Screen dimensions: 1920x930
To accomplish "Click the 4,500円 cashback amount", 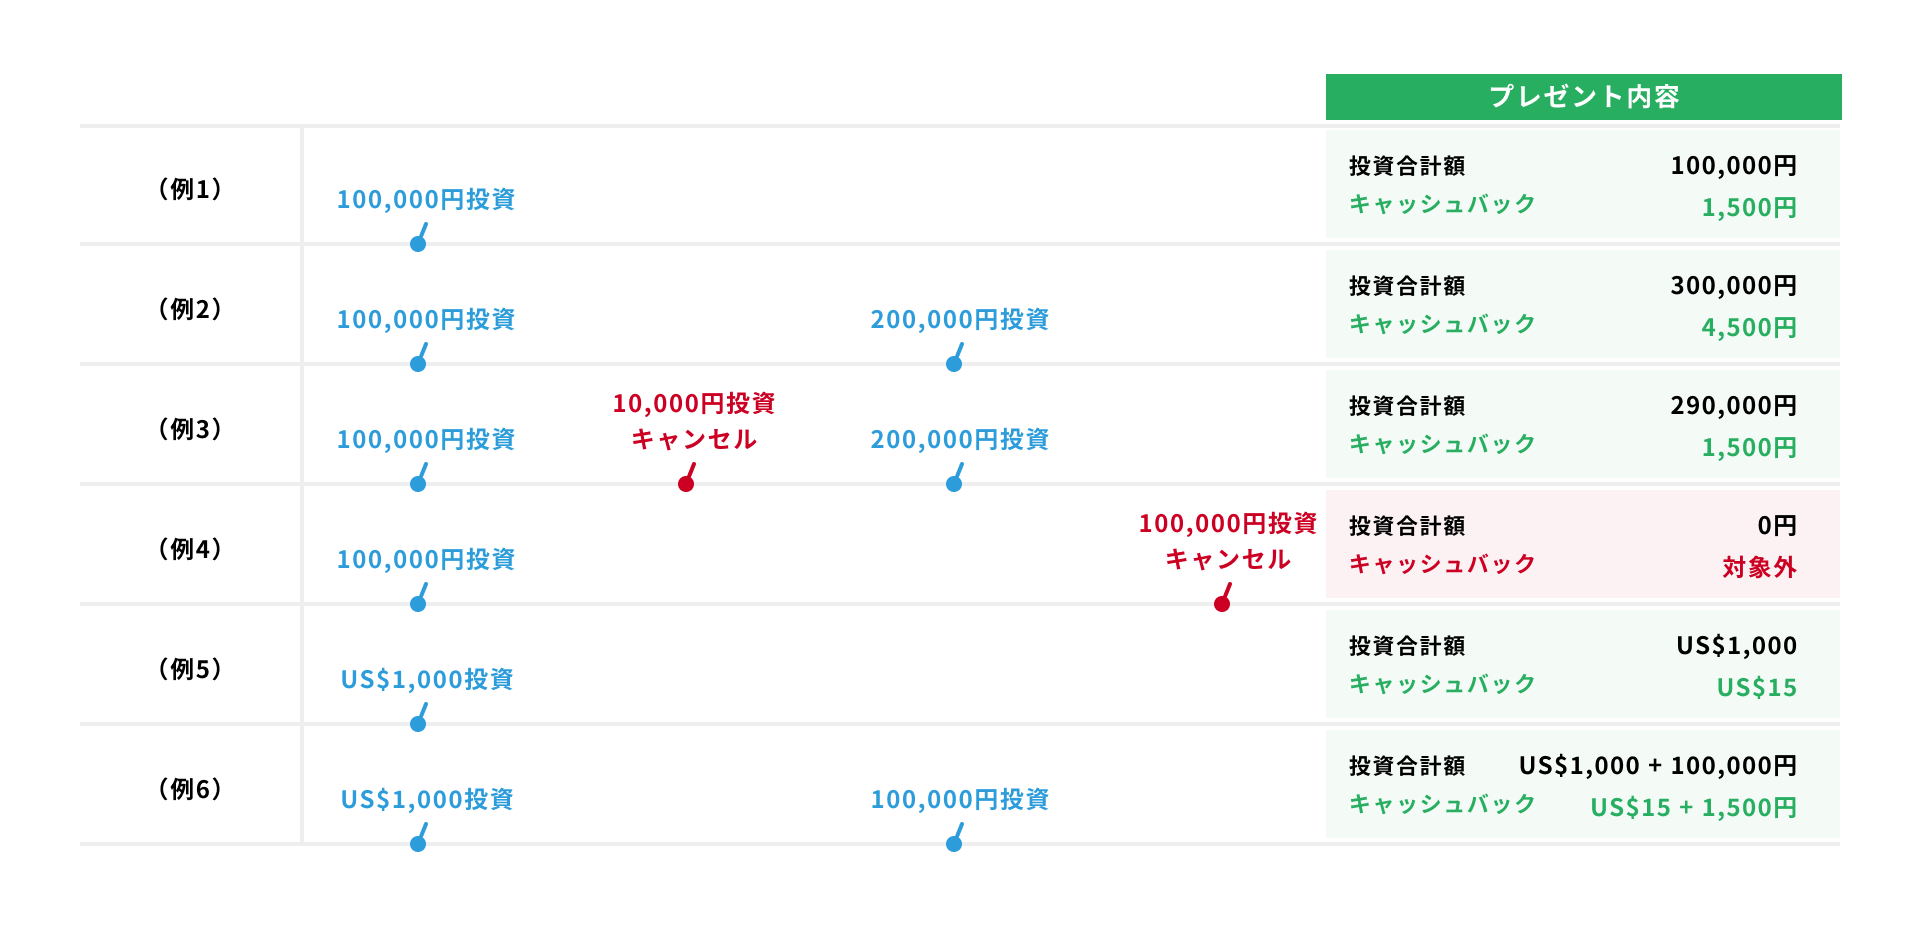I will pyautogui.click(x=1749, y=328).
